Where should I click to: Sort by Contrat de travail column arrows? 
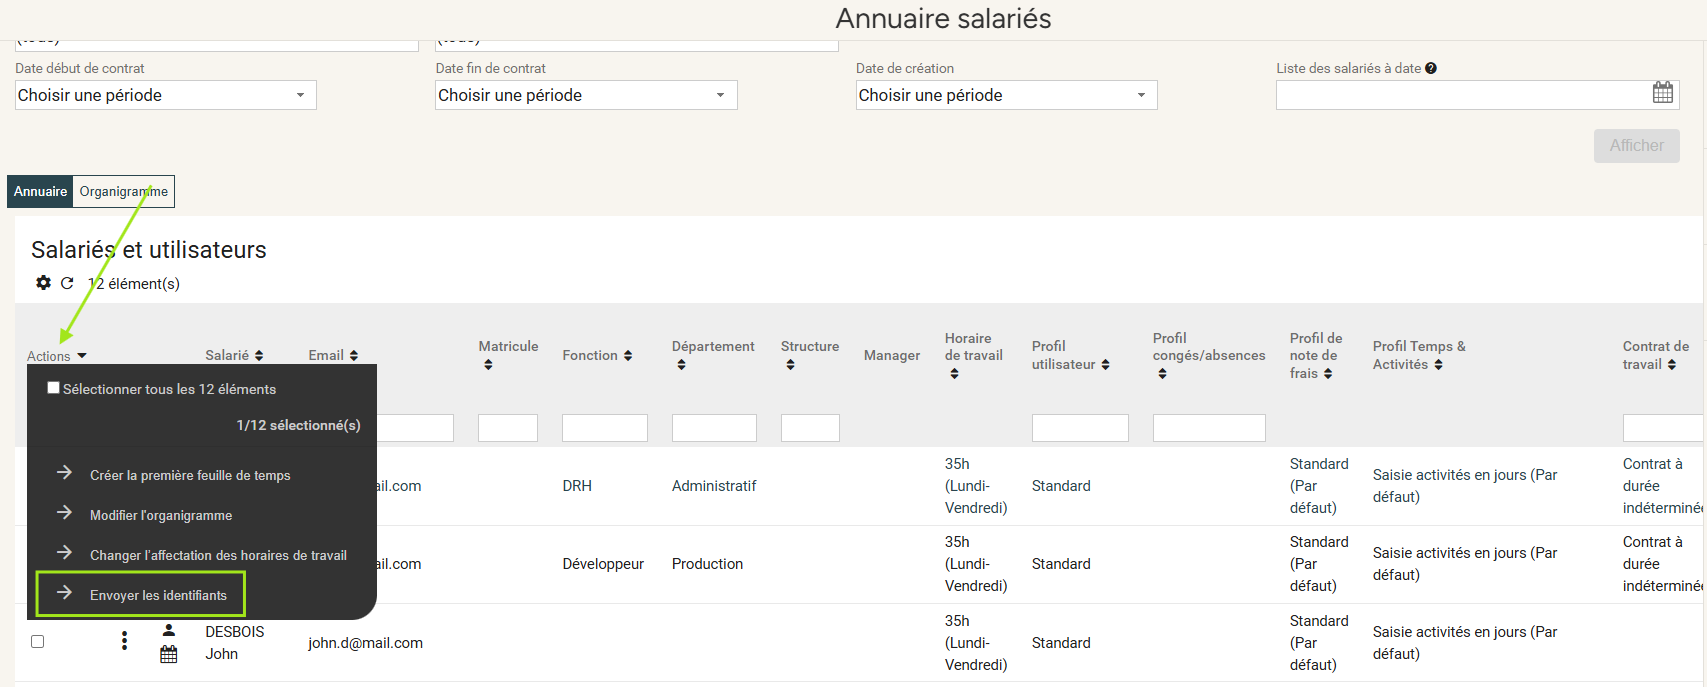(x=1671, y=365)
